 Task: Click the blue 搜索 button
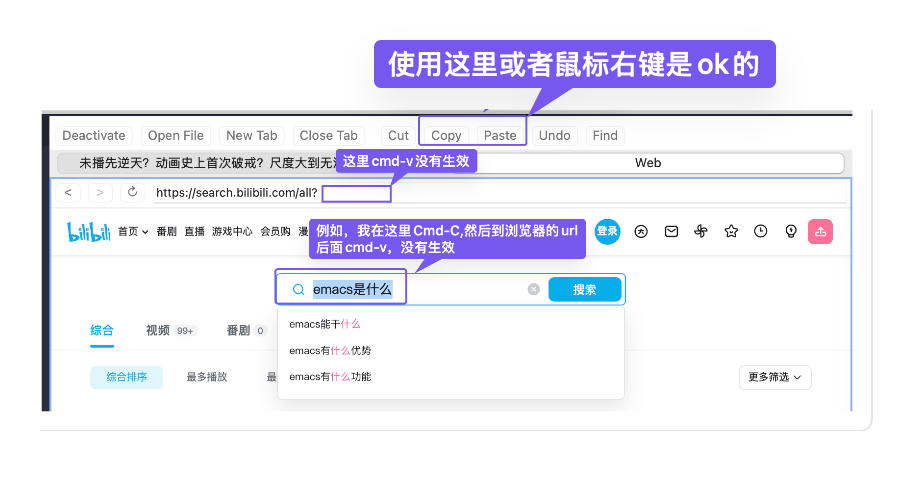click(585, 289)
